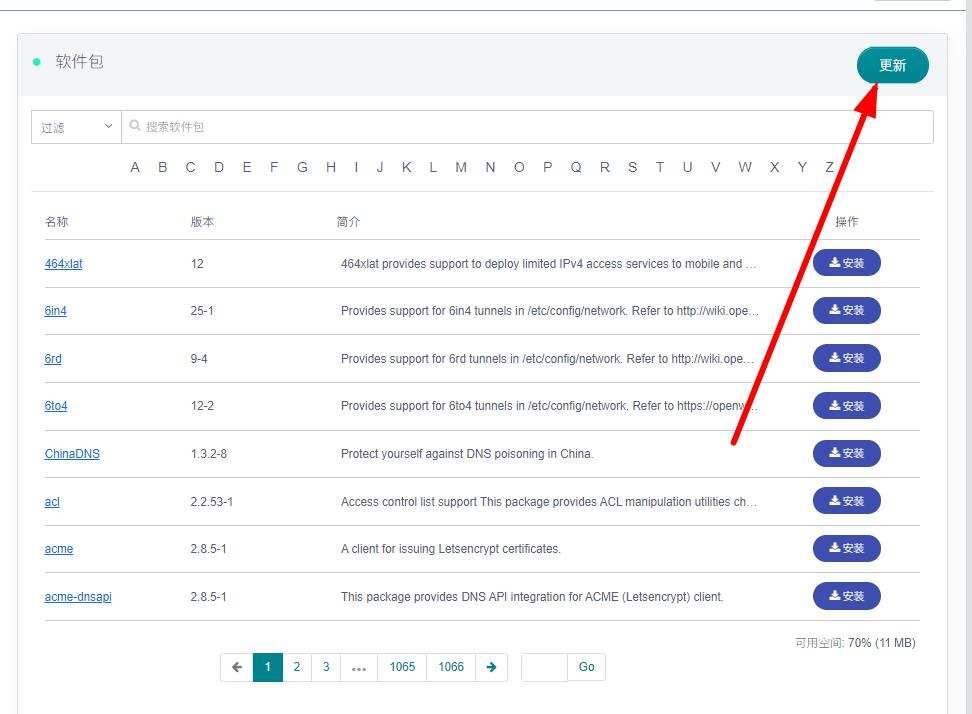Filter packages by letter K
972x714 pixels.
407,167
